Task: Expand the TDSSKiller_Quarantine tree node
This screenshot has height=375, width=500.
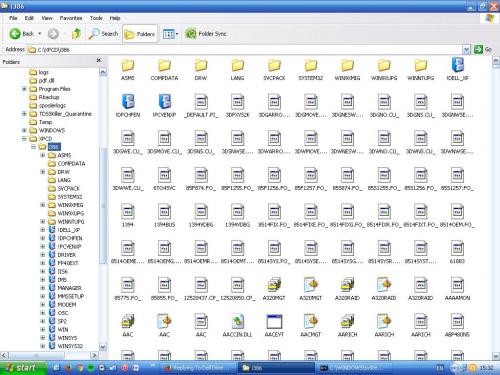Action: pyautogui.click(x=24, y=114)
